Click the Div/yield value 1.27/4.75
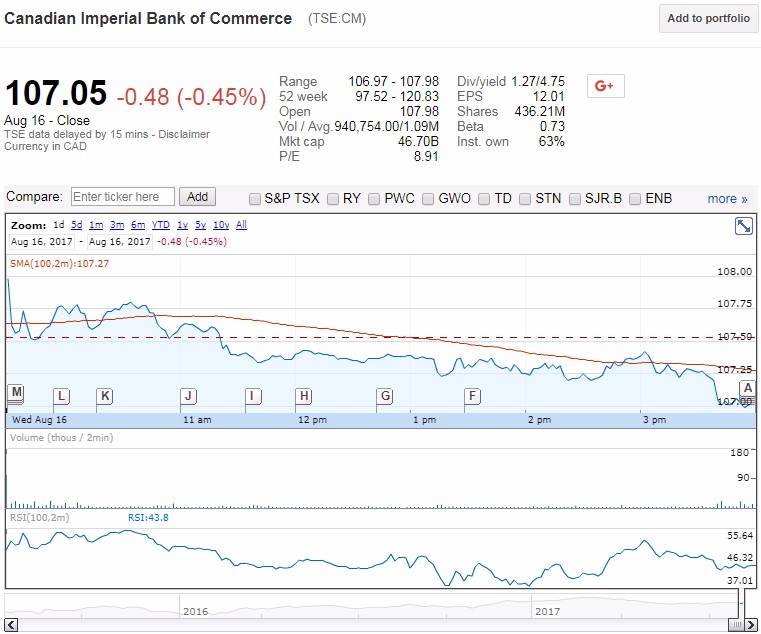 pyautogui.click(x=538, y=81)
